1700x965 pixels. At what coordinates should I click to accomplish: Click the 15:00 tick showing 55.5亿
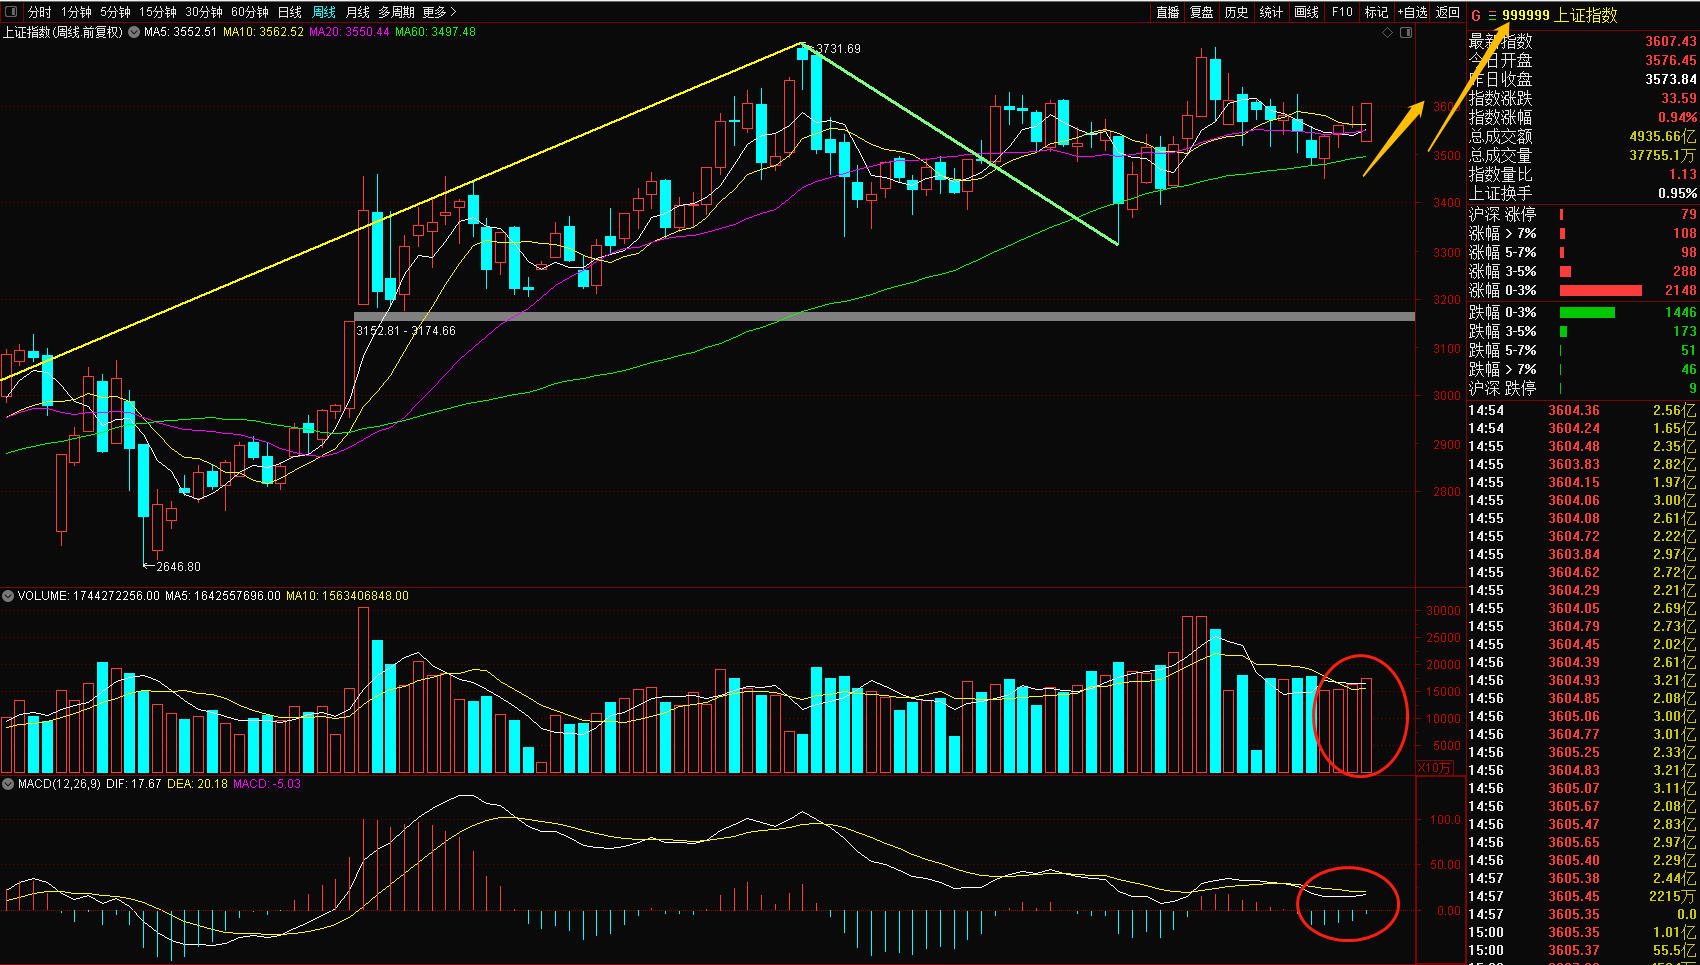tap(1582, 950)
